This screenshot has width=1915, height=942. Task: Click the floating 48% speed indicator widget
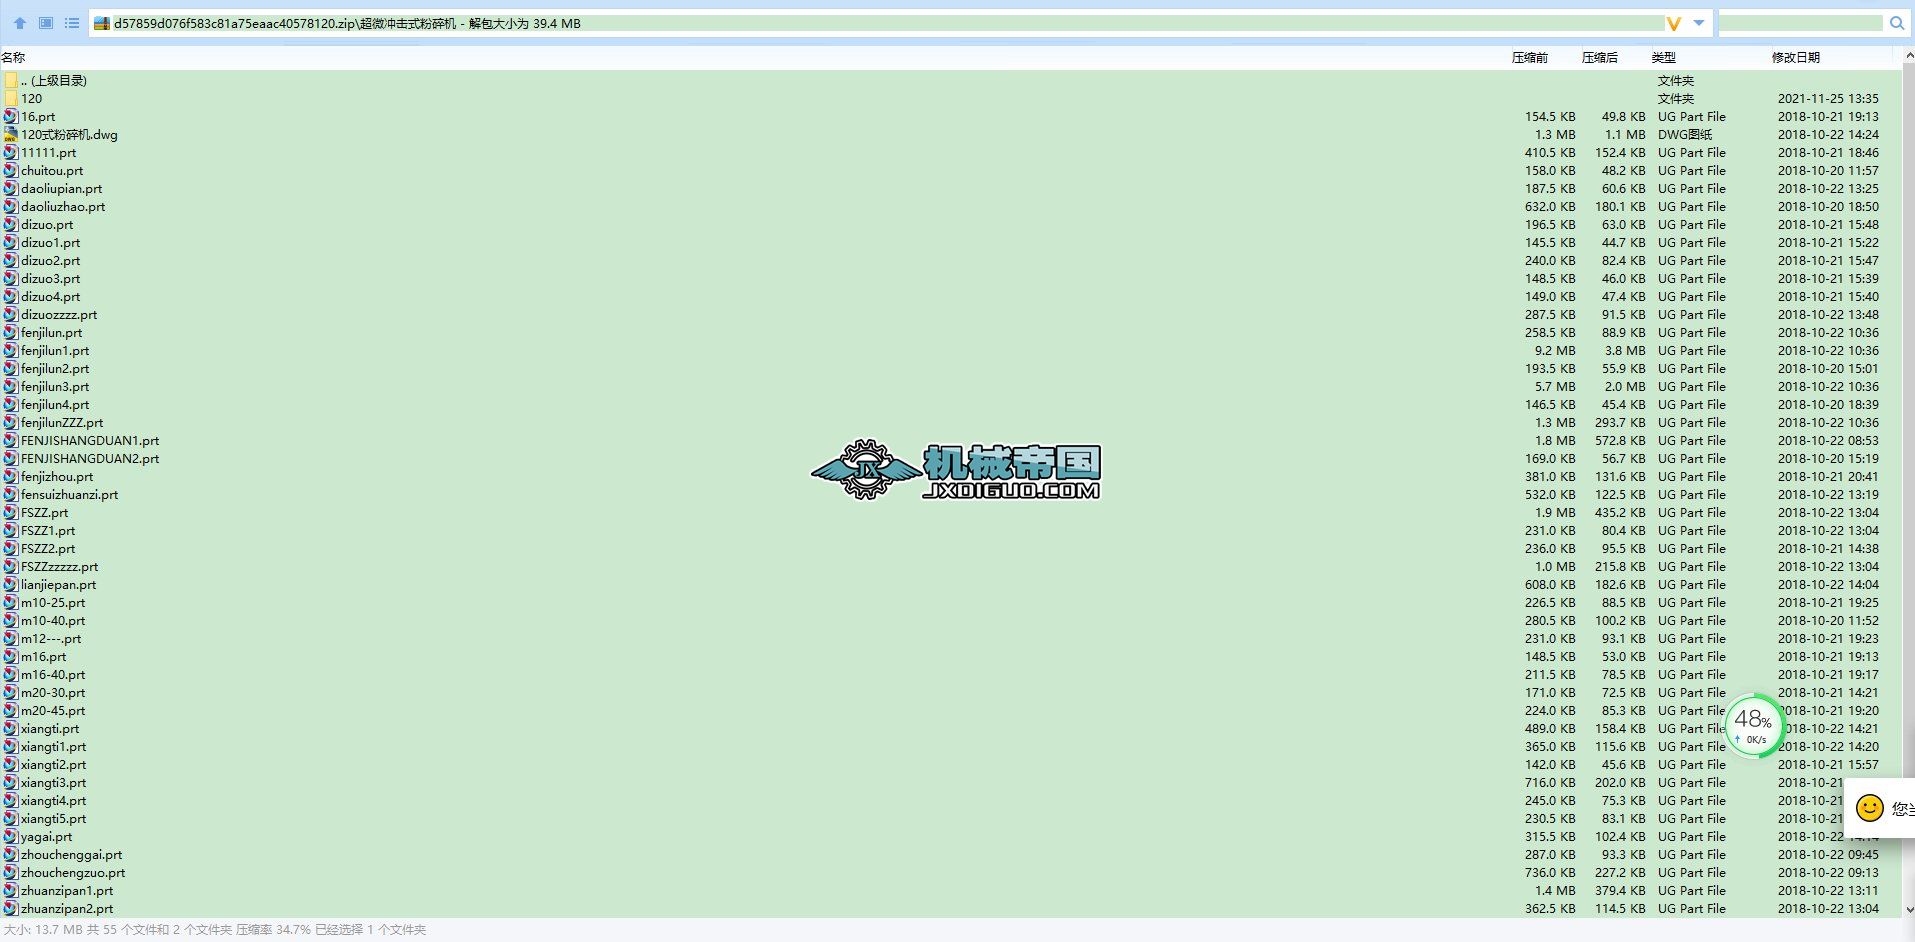point(1753,726)
